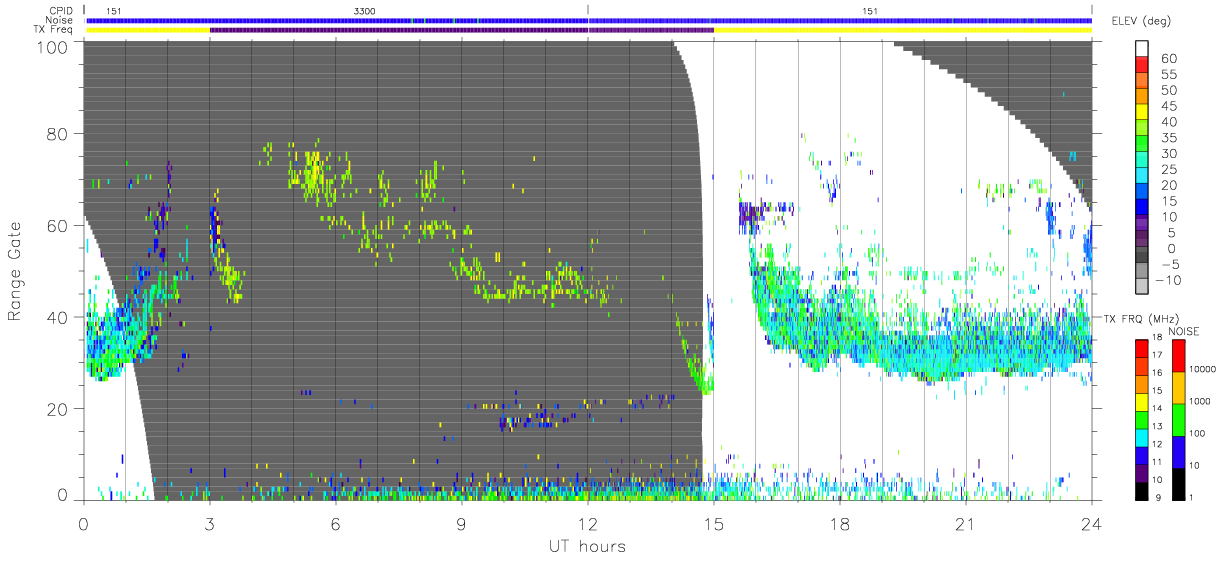
Task: Click the y-axis tick label '20'
Action: pos(57,409)
